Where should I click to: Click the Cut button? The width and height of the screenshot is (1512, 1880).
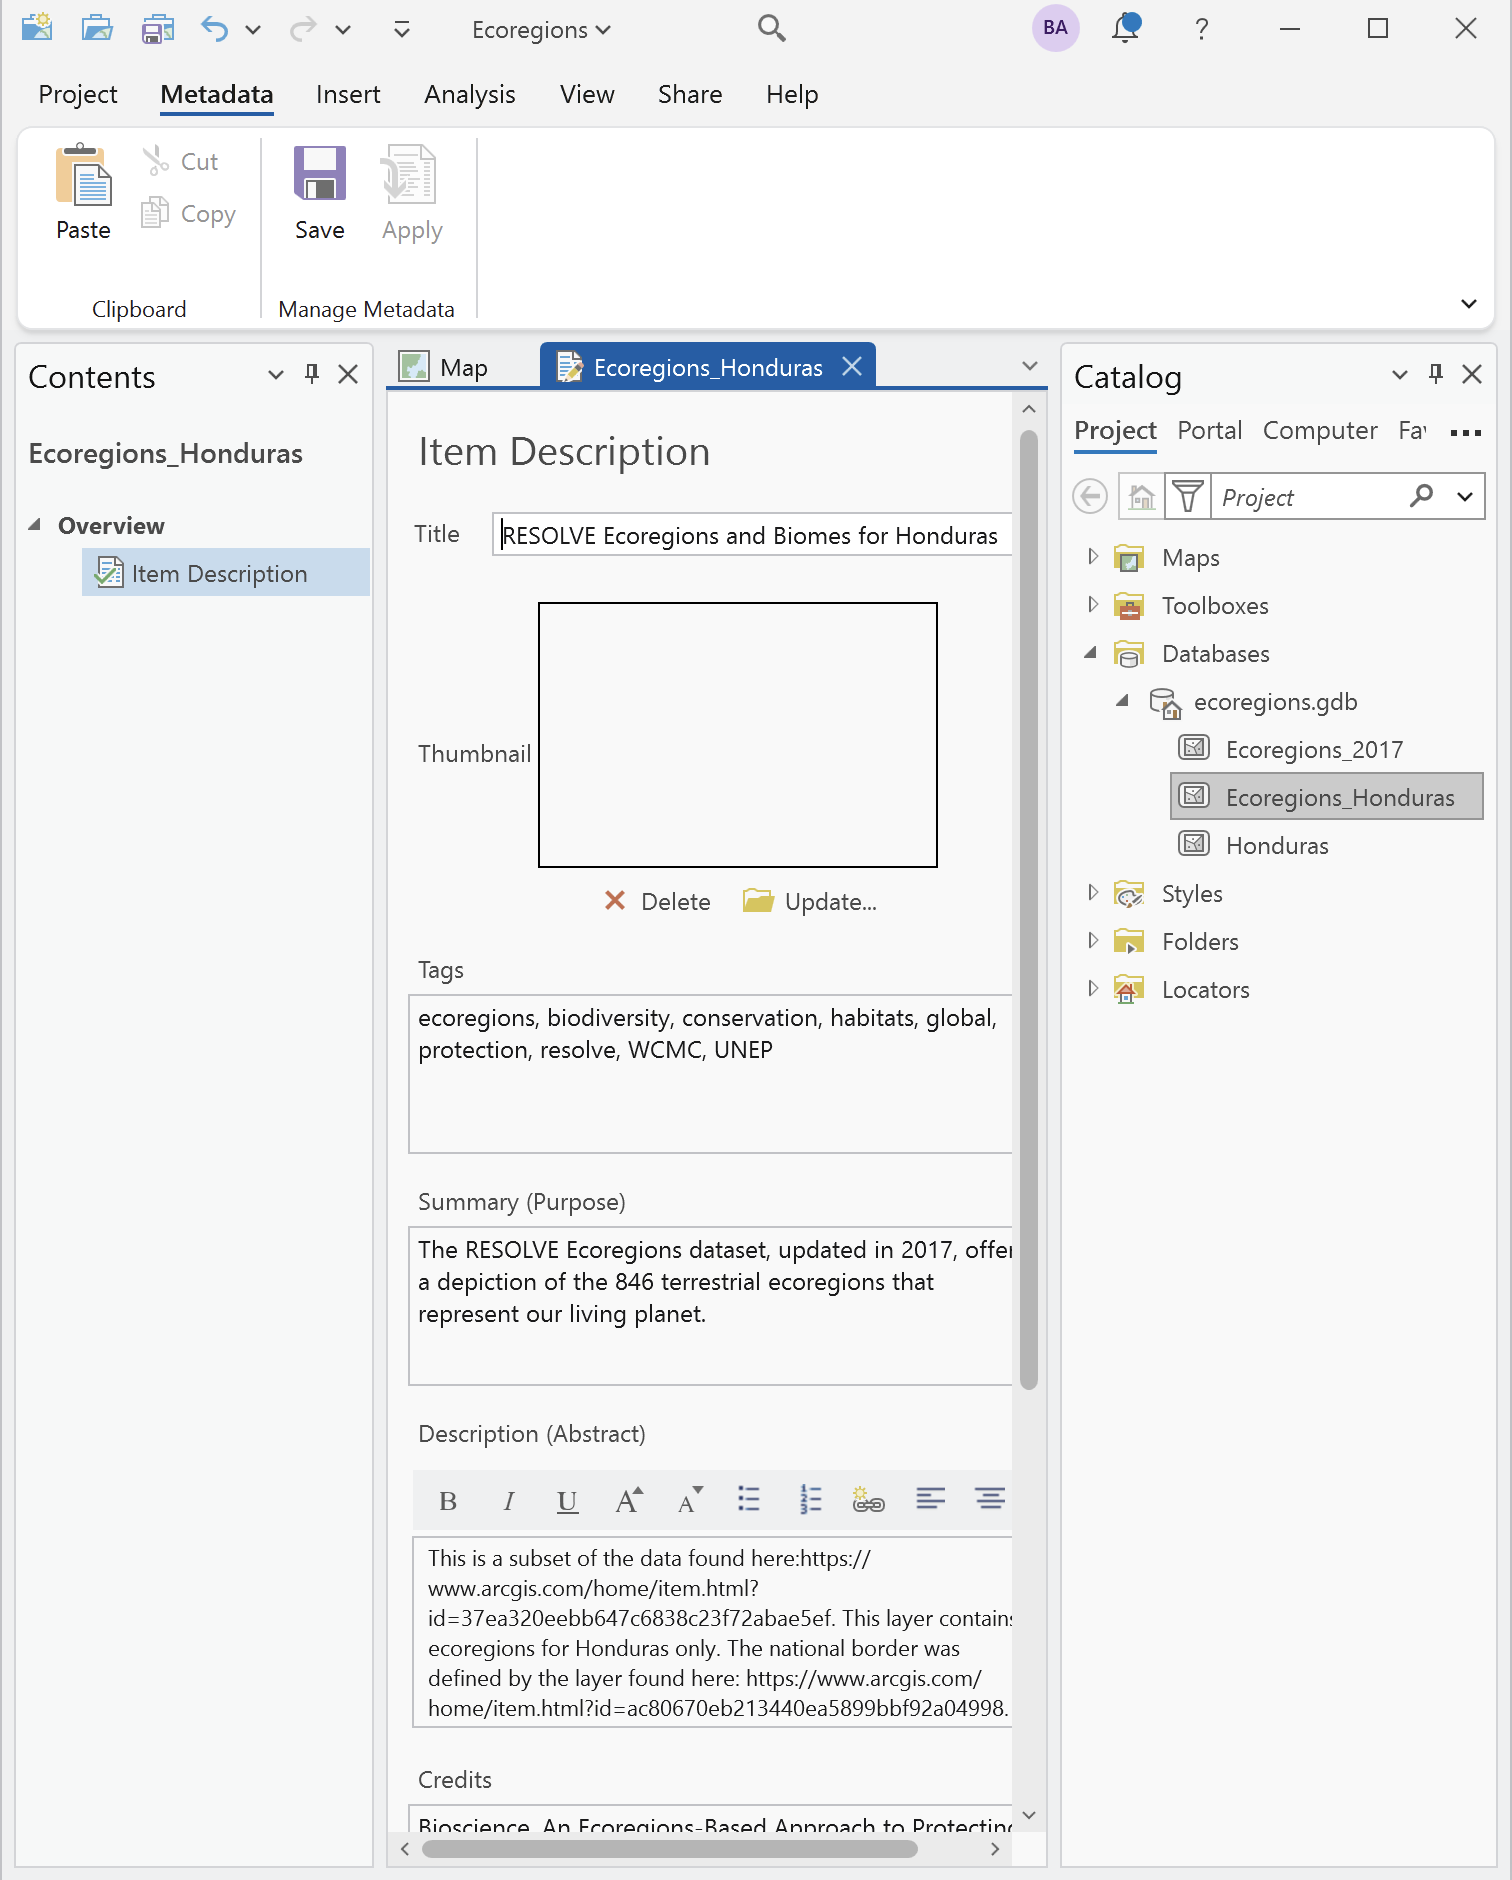181,161
